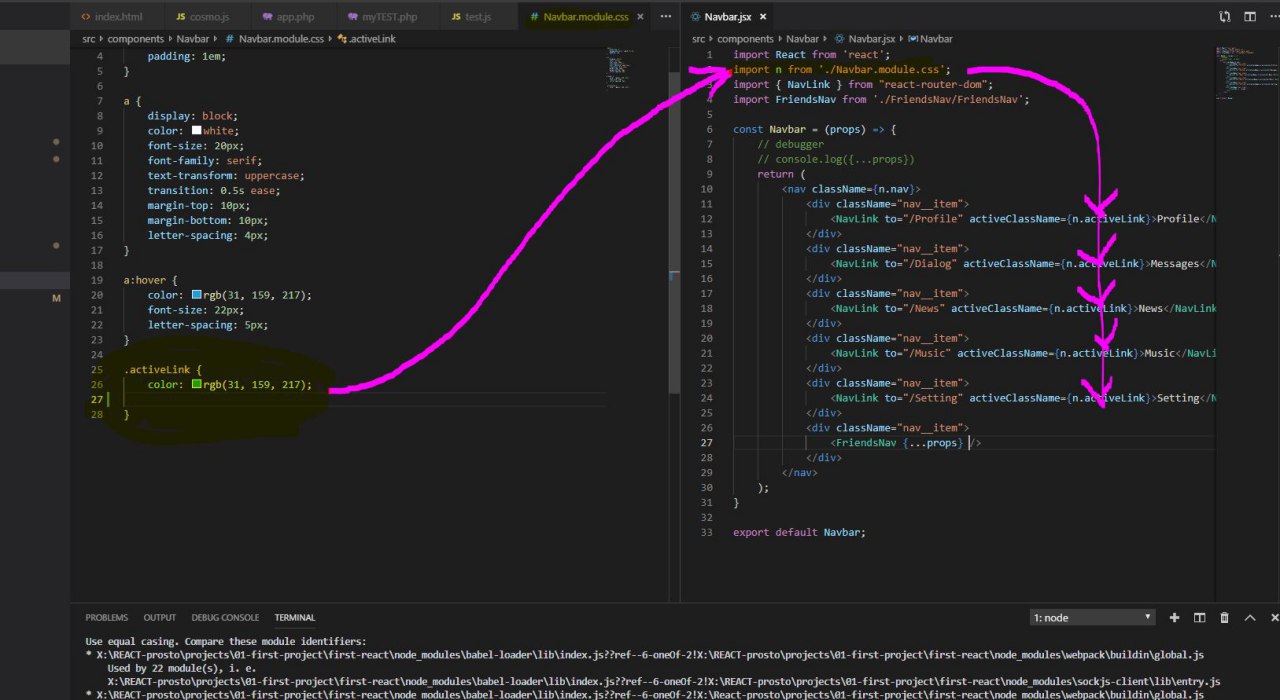
Task: Create a new terminal with plus icon
Action: pyautogui.click(x=1174, y=618)
